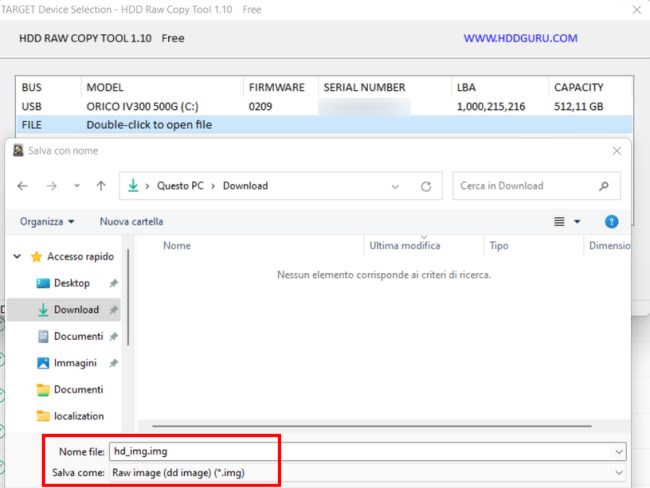This screenshot has width=650, height=488.
Task: Refresh the Download folder listing
Action: click(x=426, y=186)
